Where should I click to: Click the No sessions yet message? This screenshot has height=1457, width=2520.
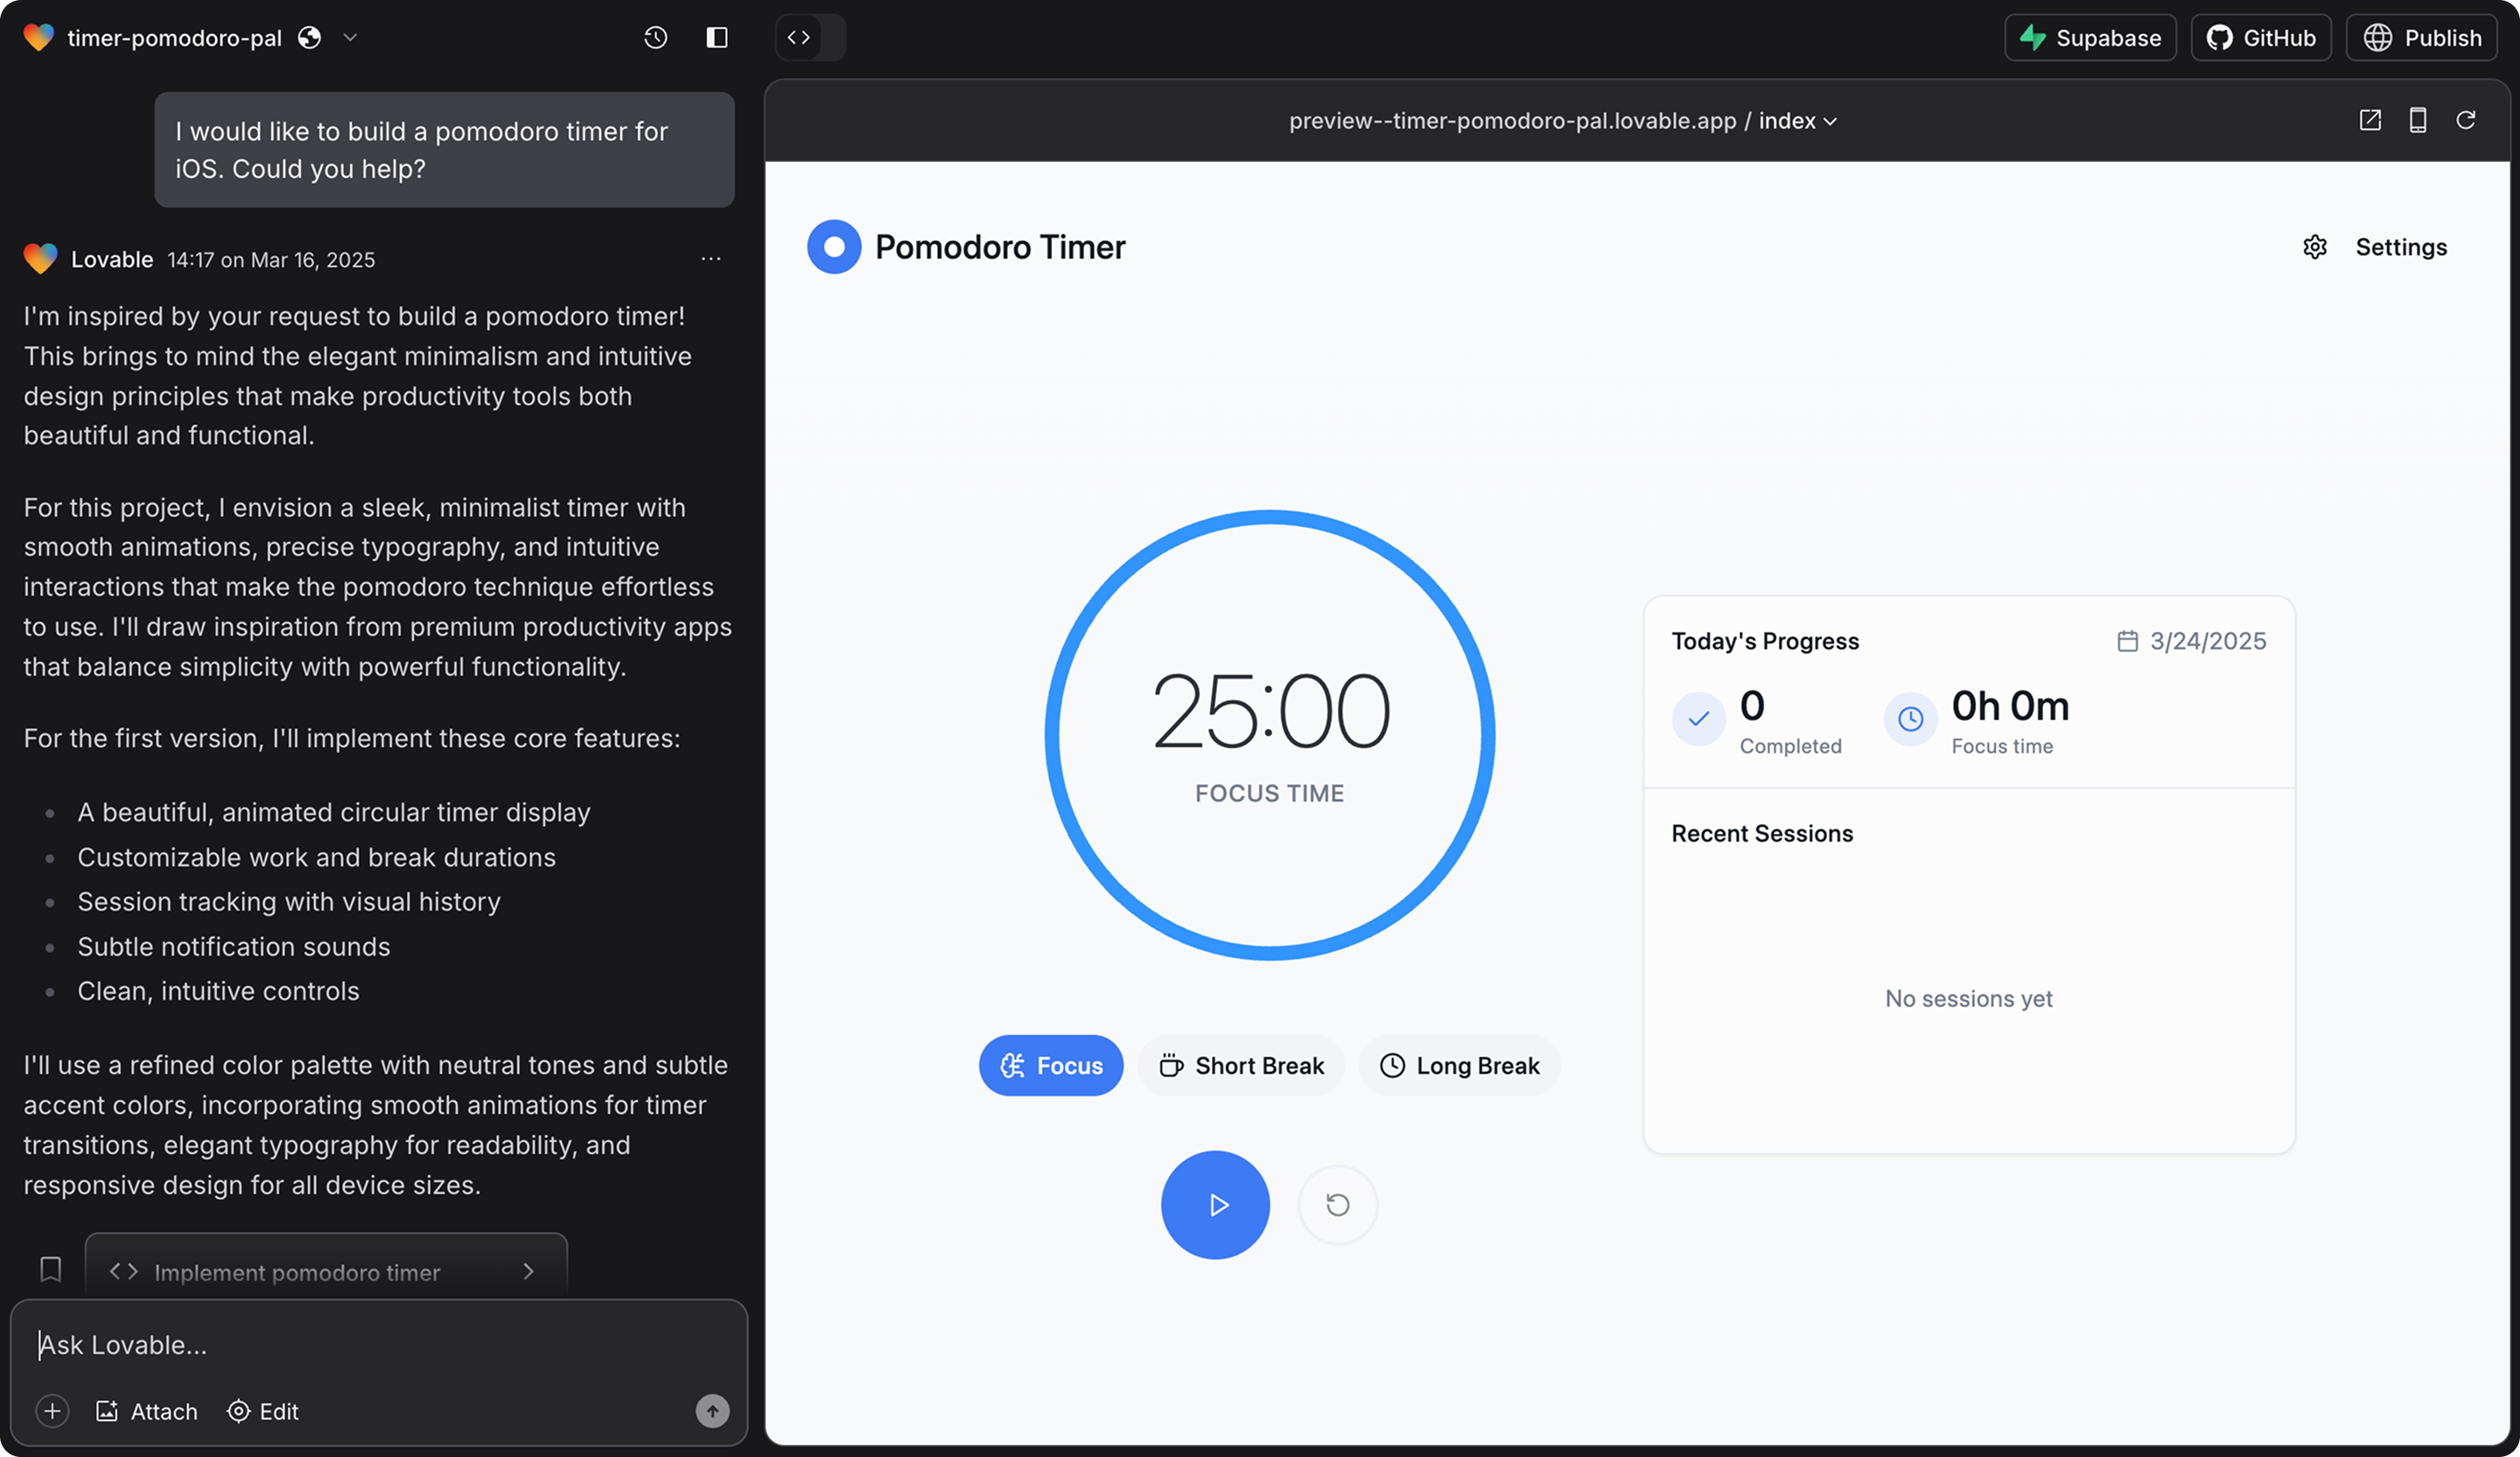[1968, 998]
